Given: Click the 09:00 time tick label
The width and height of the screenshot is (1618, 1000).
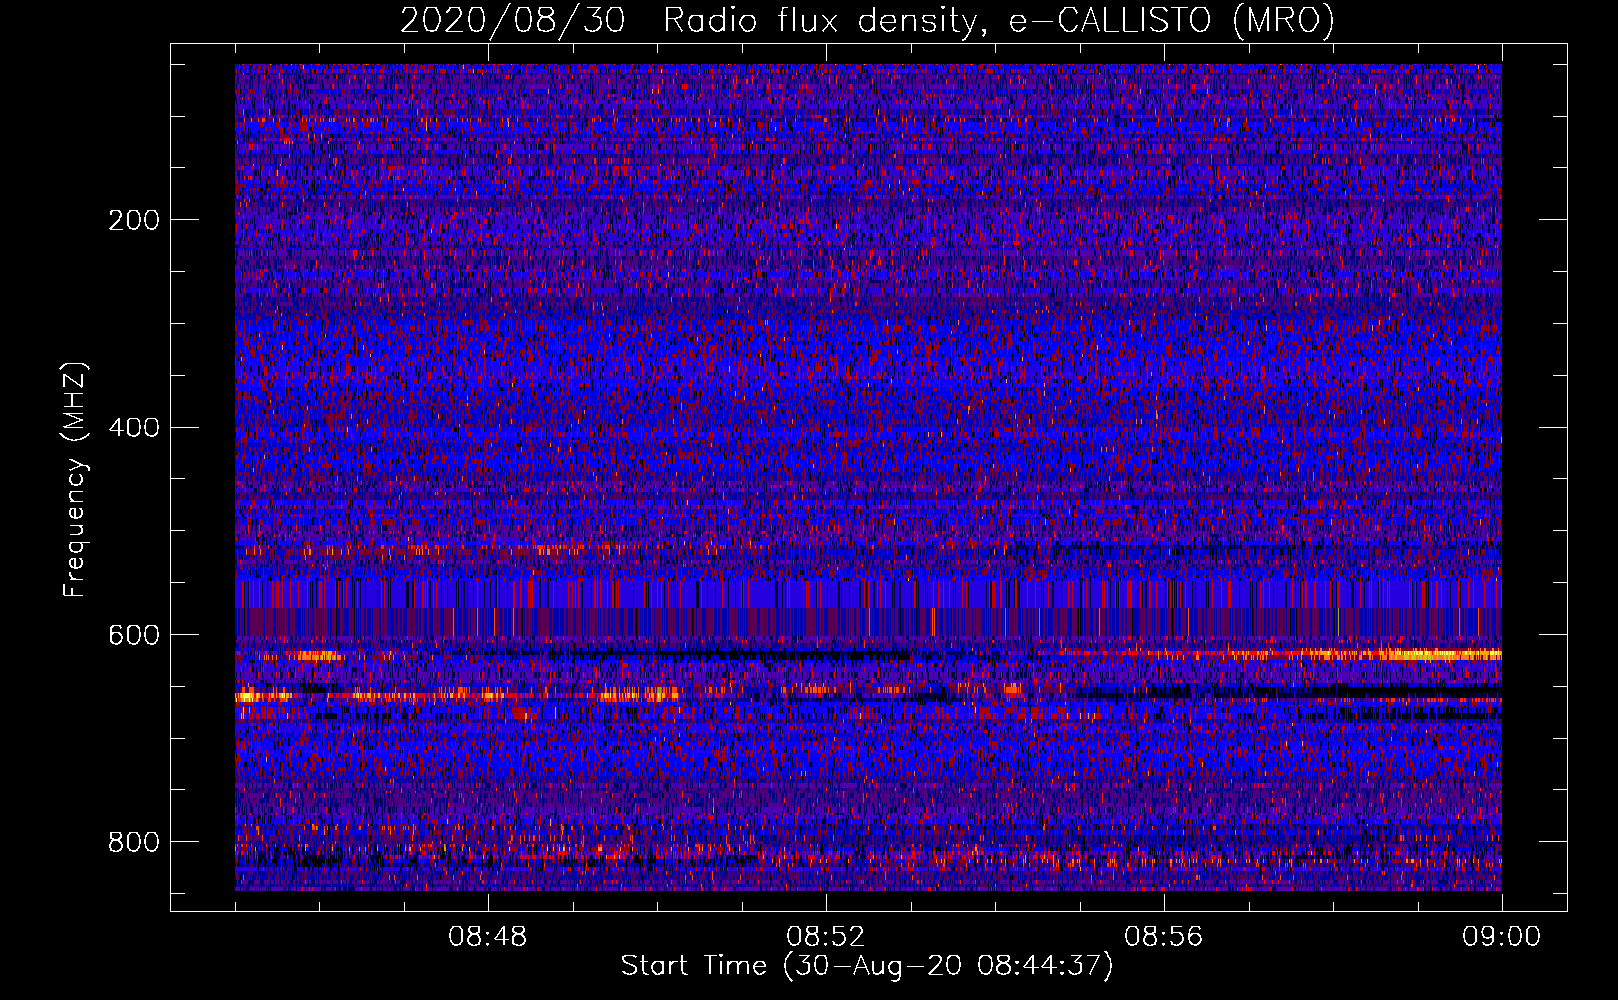Looking at the screenshot, I should coord(1502,937).
